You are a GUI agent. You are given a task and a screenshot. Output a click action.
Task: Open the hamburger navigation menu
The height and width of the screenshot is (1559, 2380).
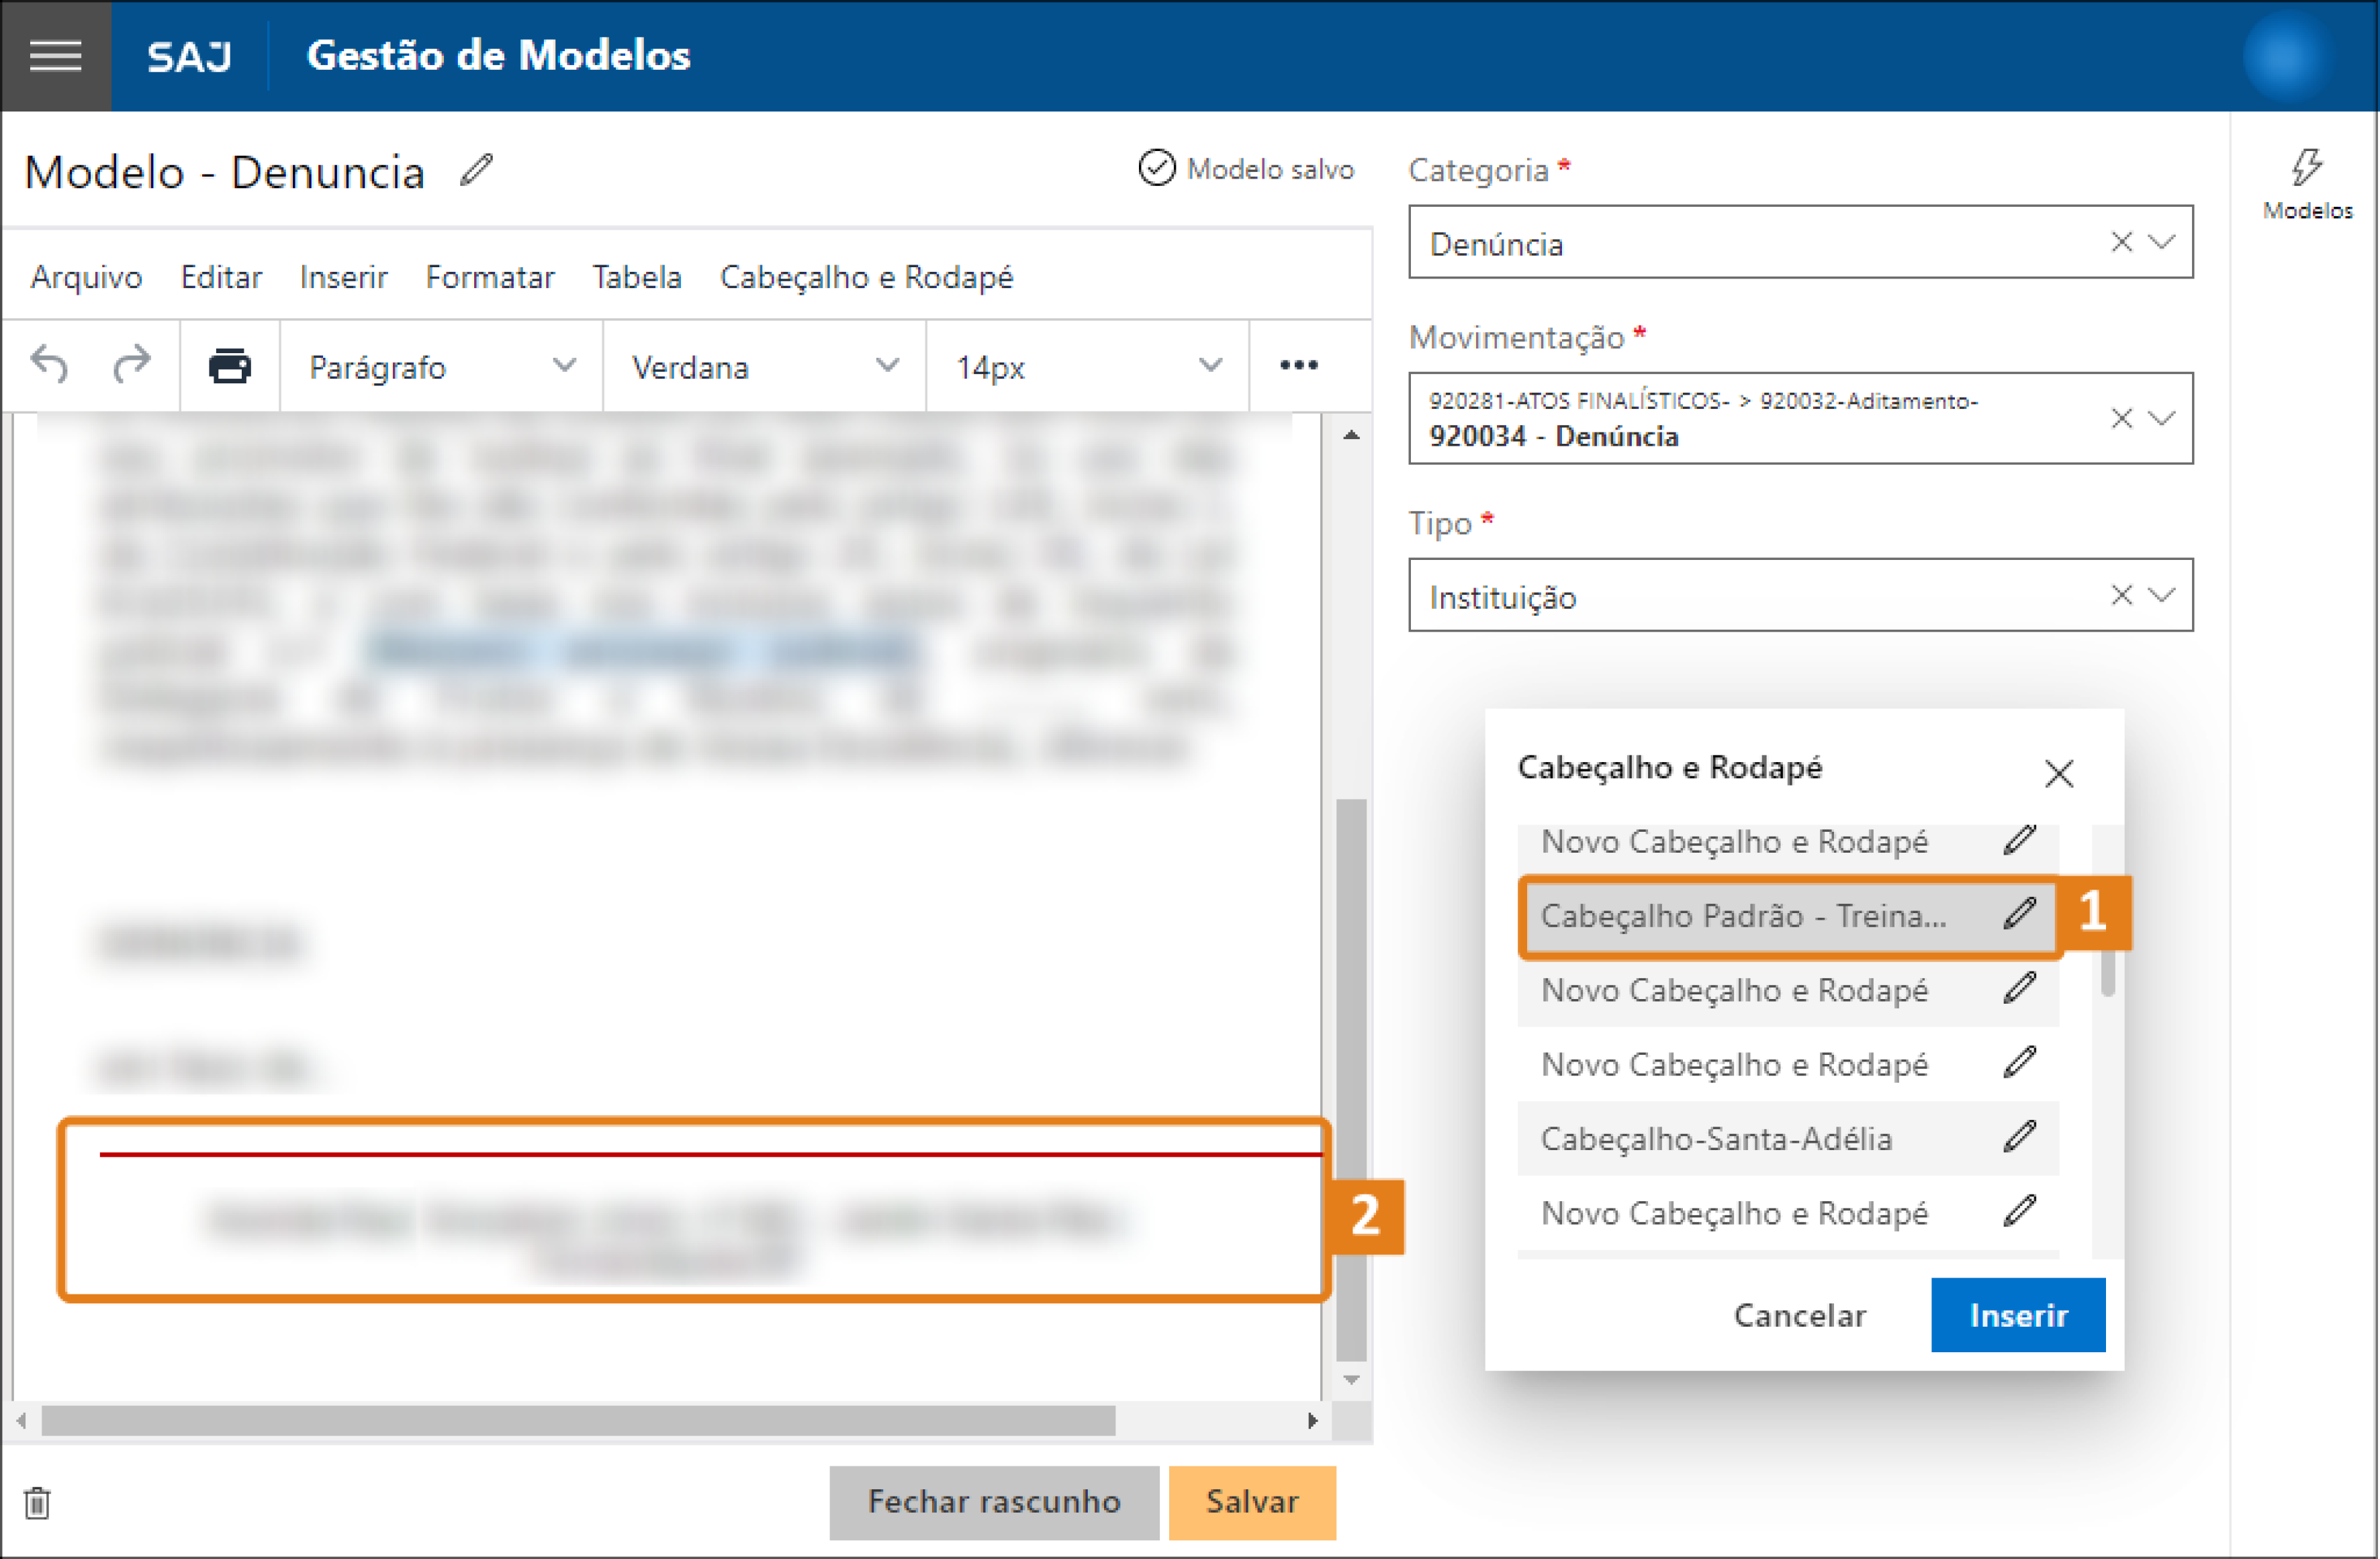click(55, 56)
